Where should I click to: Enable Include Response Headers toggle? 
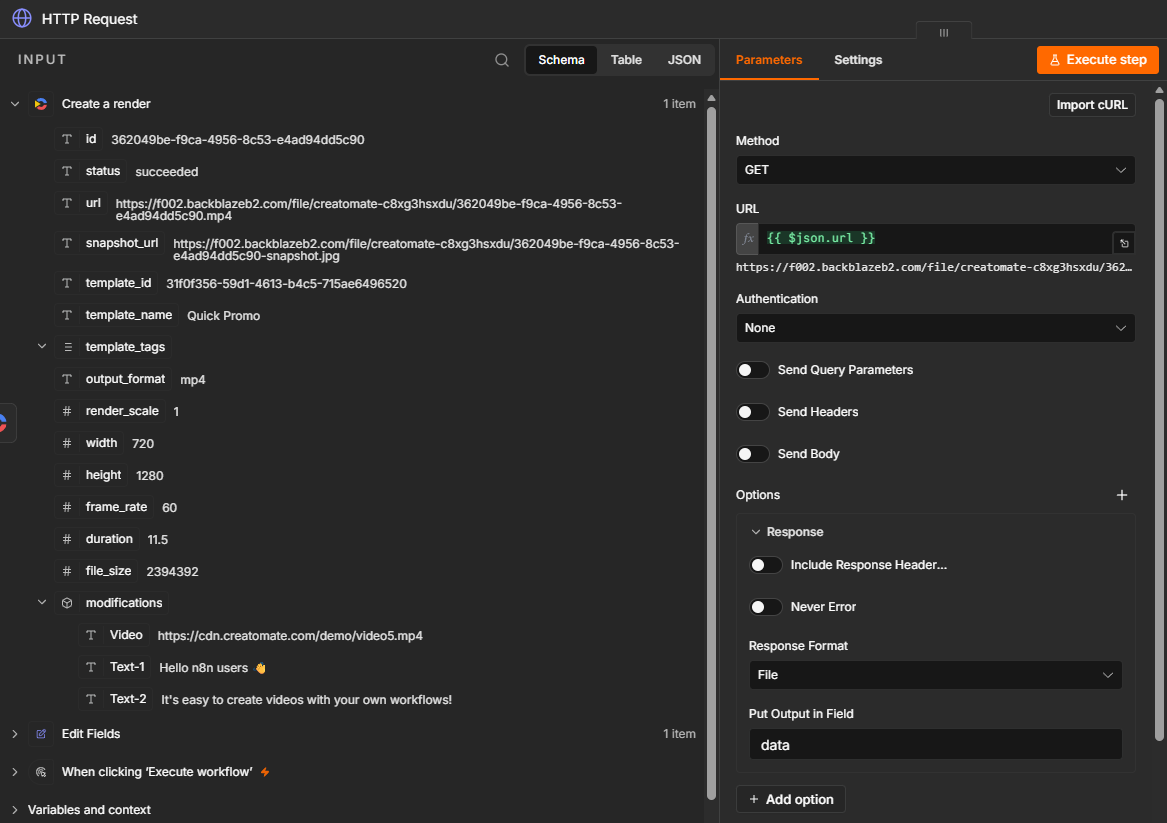[x=765, y=565]
